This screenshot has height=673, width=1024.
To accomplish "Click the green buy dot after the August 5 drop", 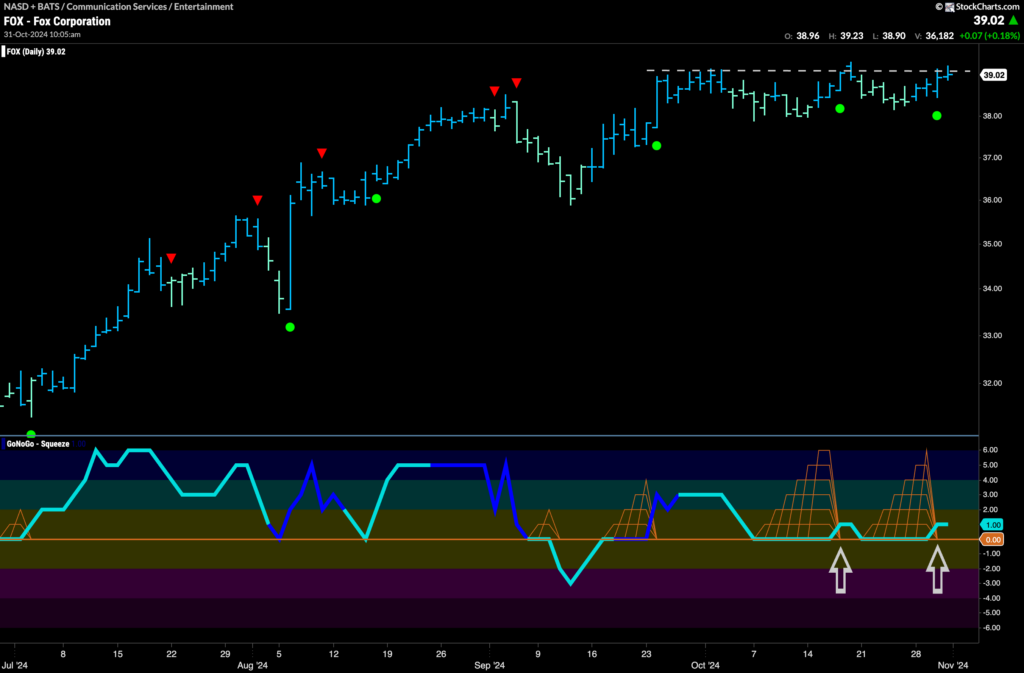I will [x=289, y=327].
